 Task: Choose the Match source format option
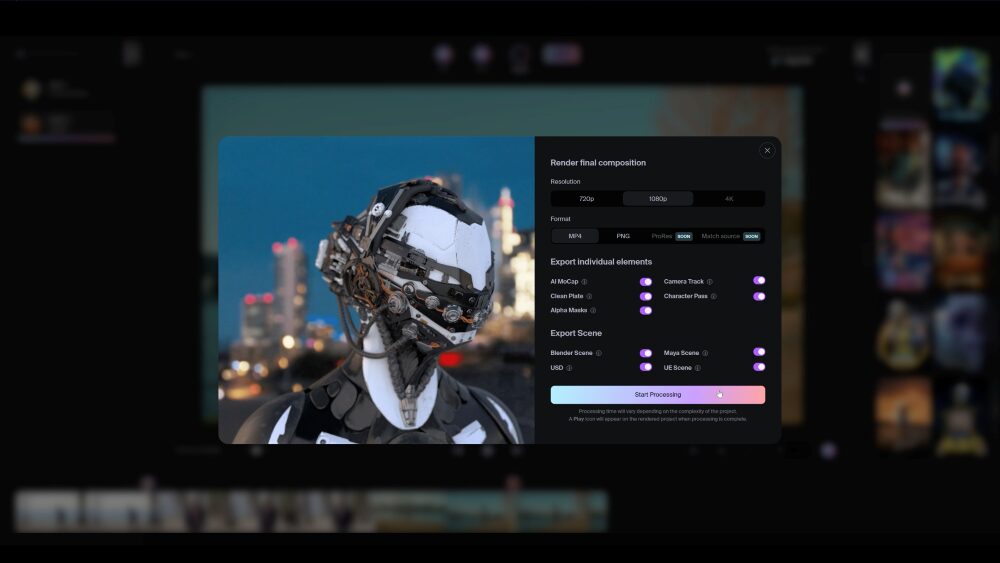click(731, 237)
